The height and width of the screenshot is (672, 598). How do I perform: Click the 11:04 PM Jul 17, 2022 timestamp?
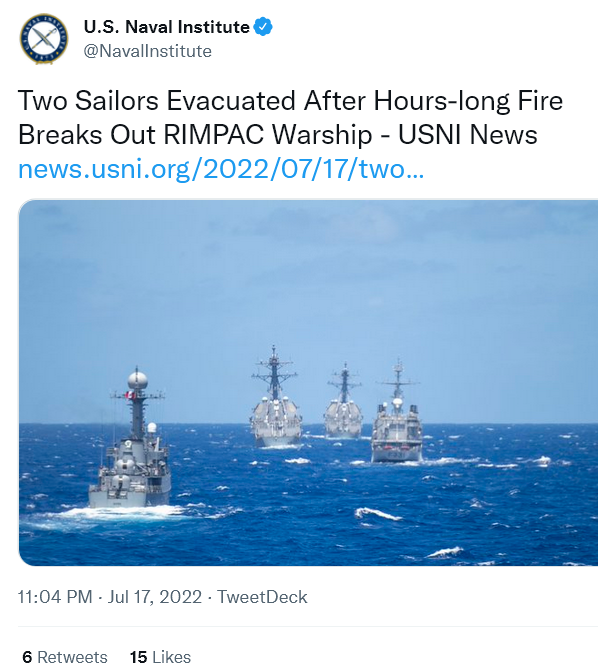coord(109,597)
